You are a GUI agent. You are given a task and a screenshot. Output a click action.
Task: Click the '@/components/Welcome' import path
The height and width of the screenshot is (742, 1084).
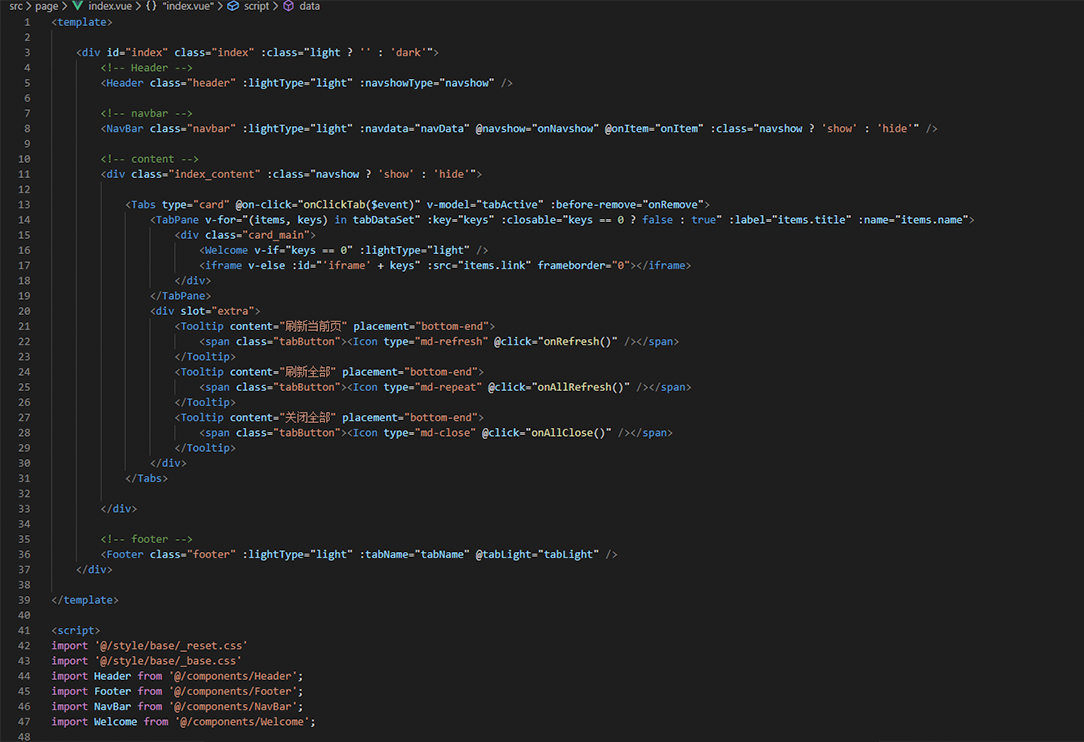[244, 721]
